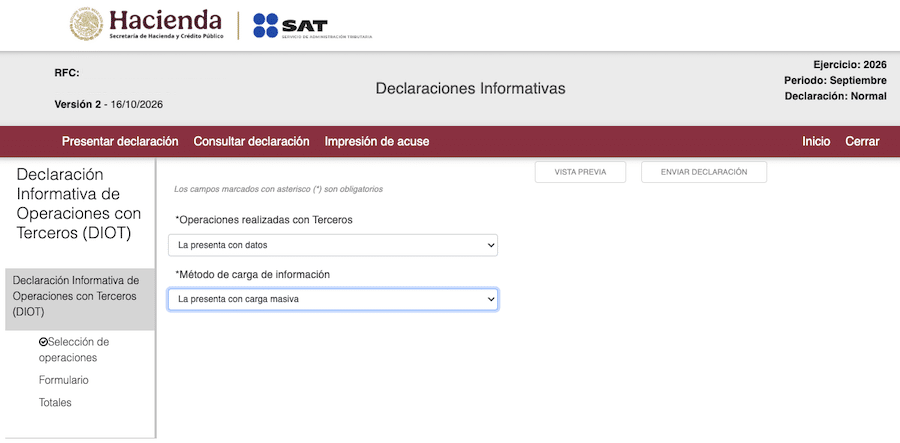Click Cerrar in the red navigation bar

point(862,141)
